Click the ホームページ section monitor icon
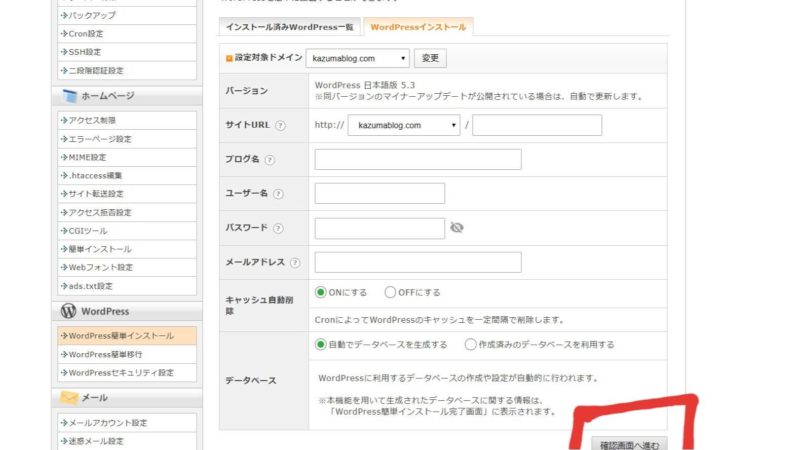 point(69,95)
